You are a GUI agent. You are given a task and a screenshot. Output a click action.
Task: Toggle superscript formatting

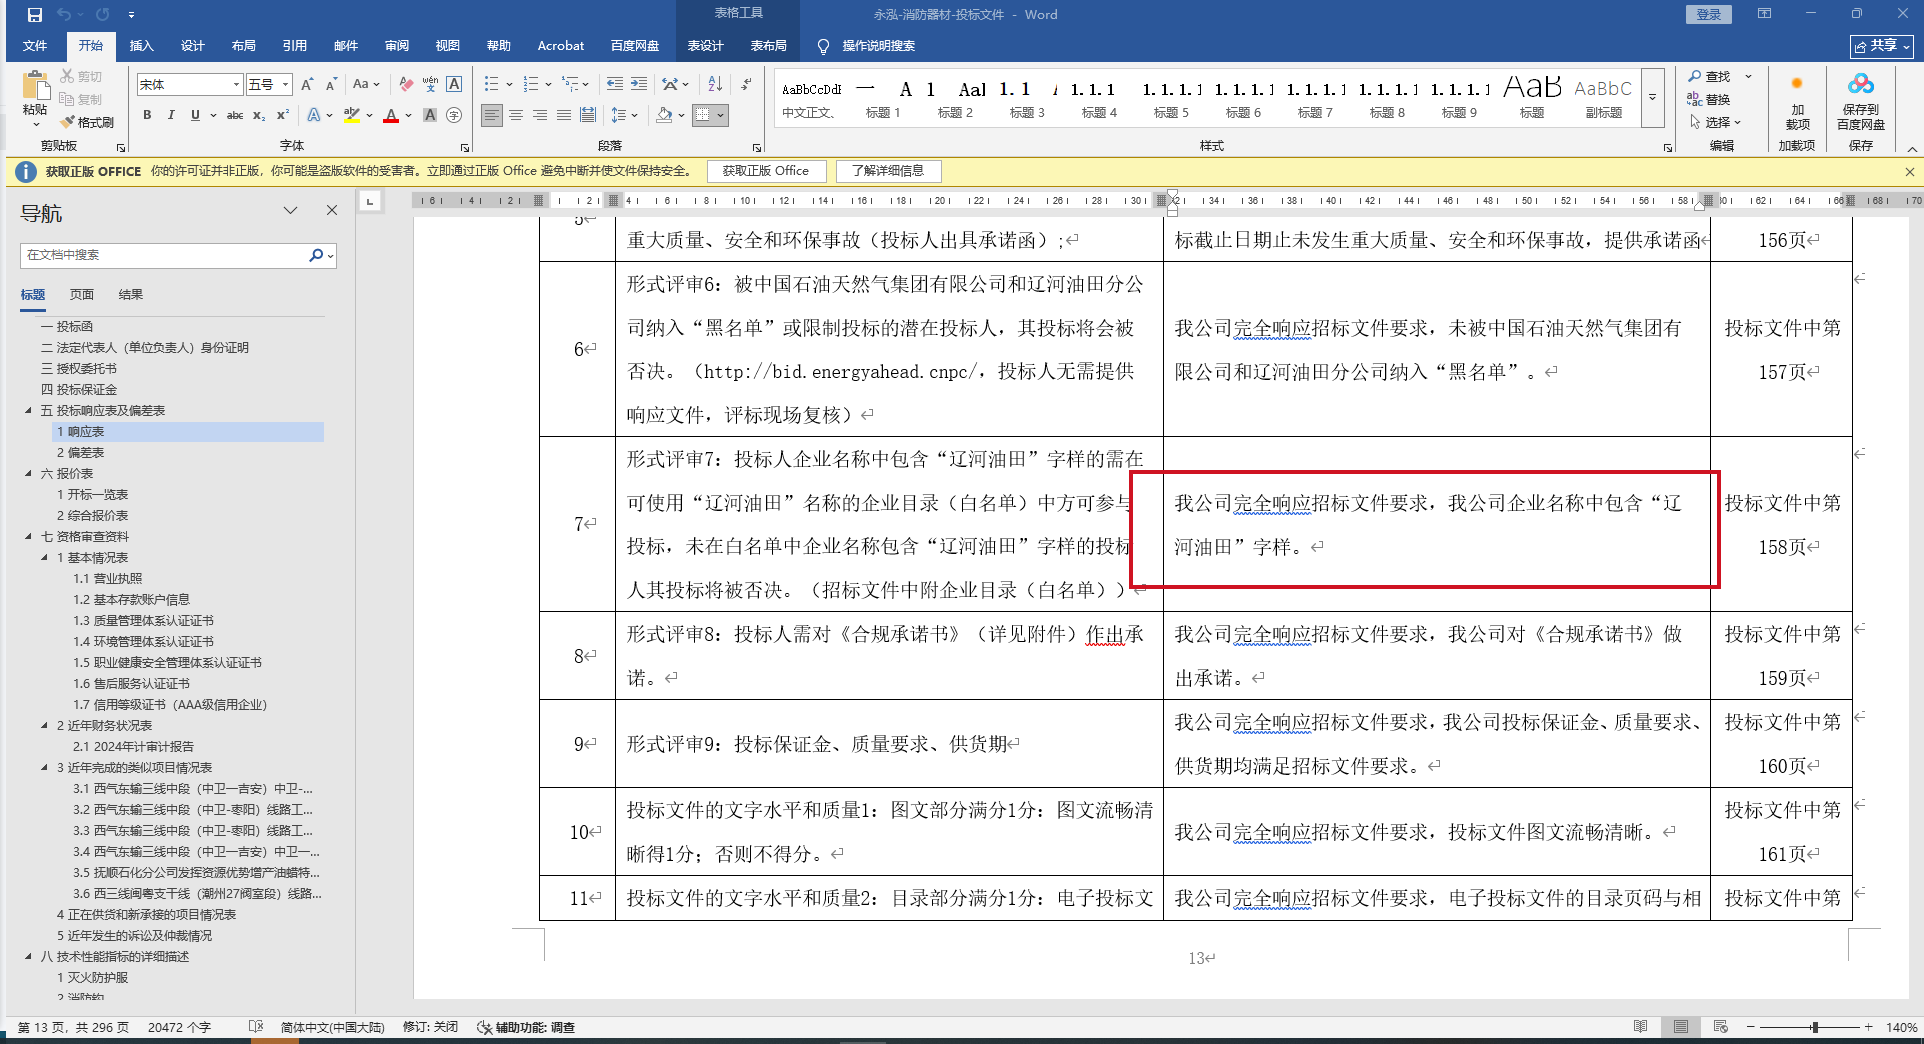click(x=283, y=115)
